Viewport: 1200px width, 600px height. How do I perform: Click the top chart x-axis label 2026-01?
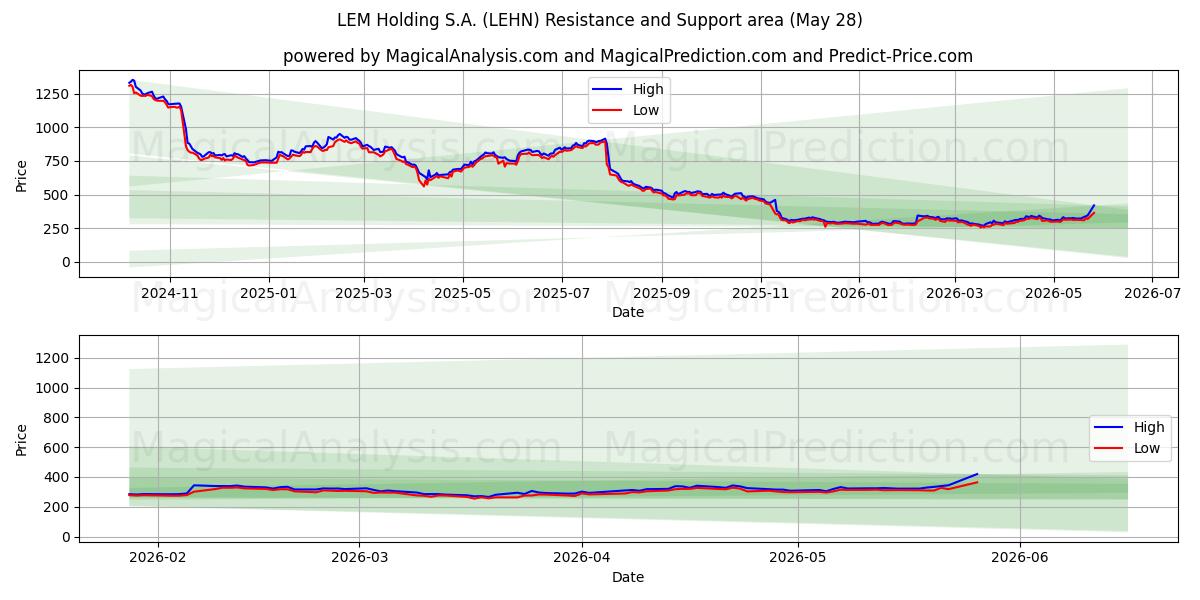coord(859,293)
